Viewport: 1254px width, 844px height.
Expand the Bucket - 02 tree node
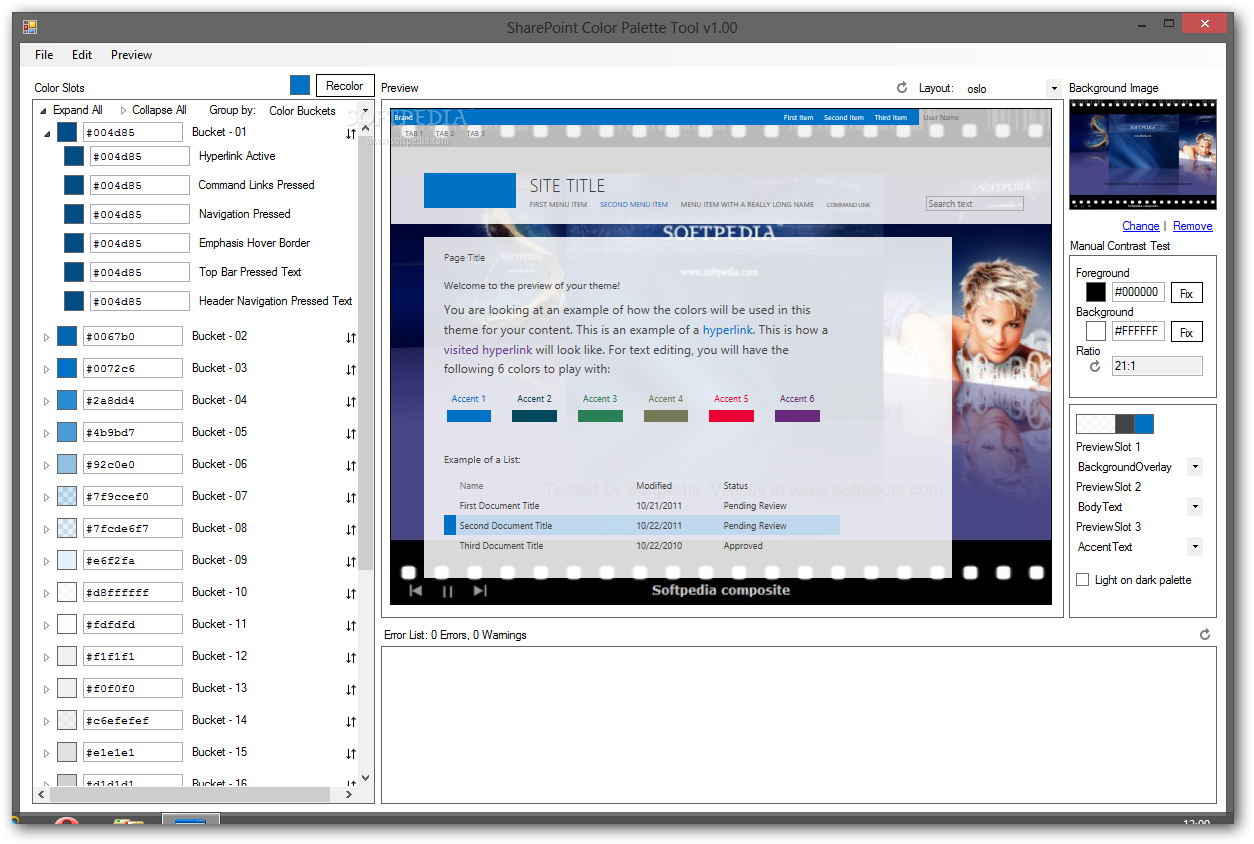46,337
